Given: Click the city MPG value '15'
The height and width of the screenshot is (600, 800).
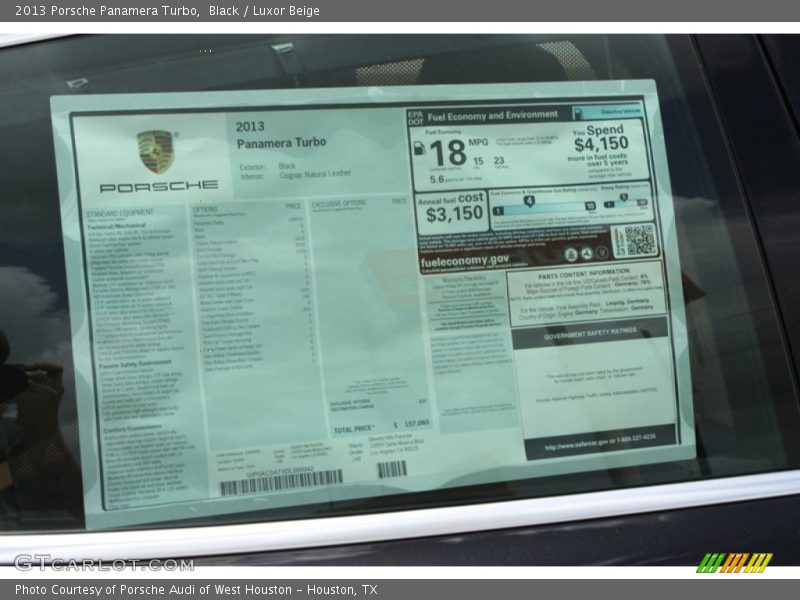Looking at the screenshot, I should pos(478,161).
